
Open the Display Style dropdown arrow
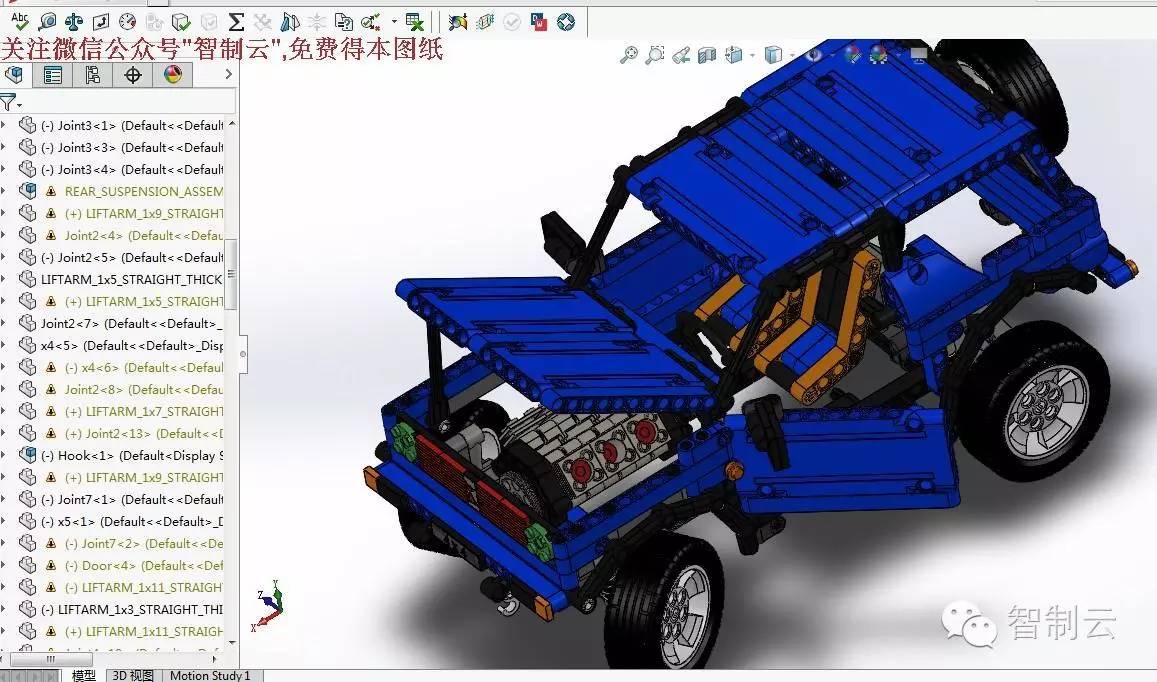(x=792, y=55)
